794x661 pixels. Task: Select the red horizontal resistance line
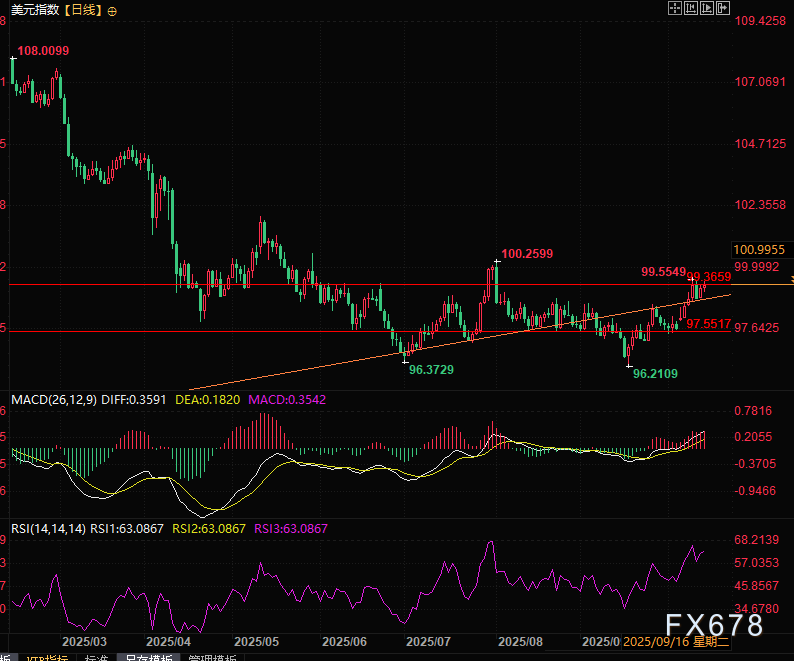tap(300, 285)
